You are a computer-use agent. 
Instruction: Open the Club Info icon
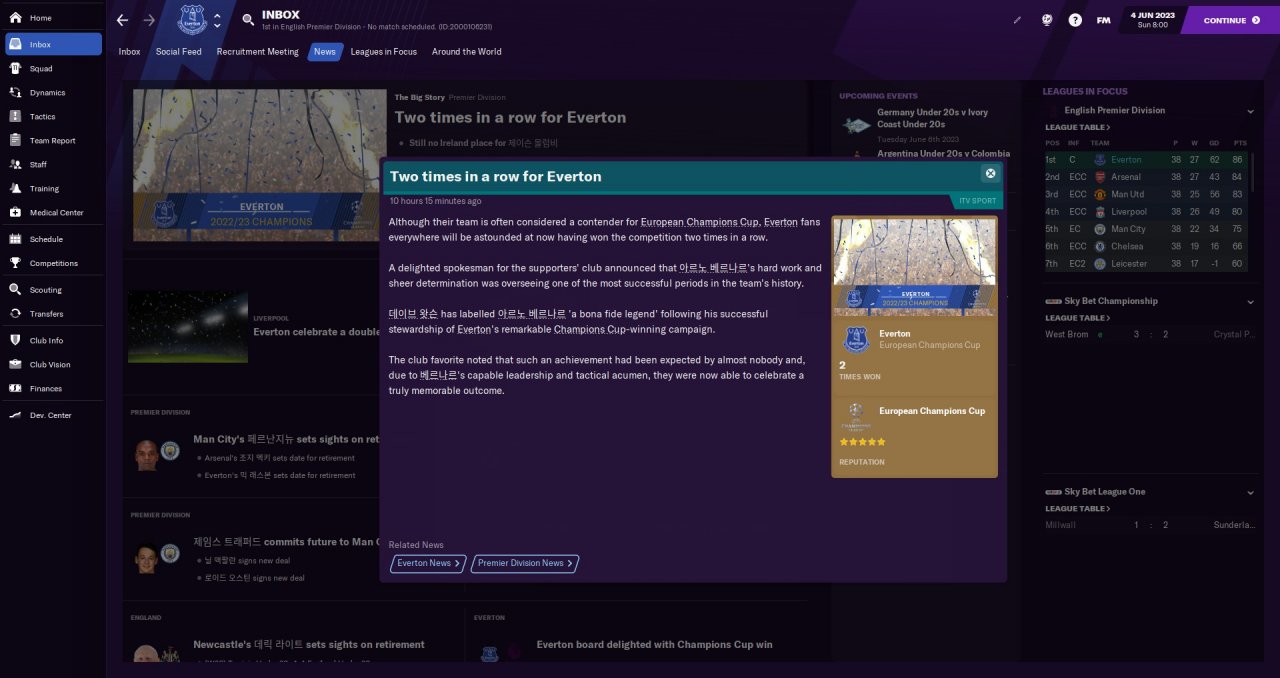click(x=15, y=341)
